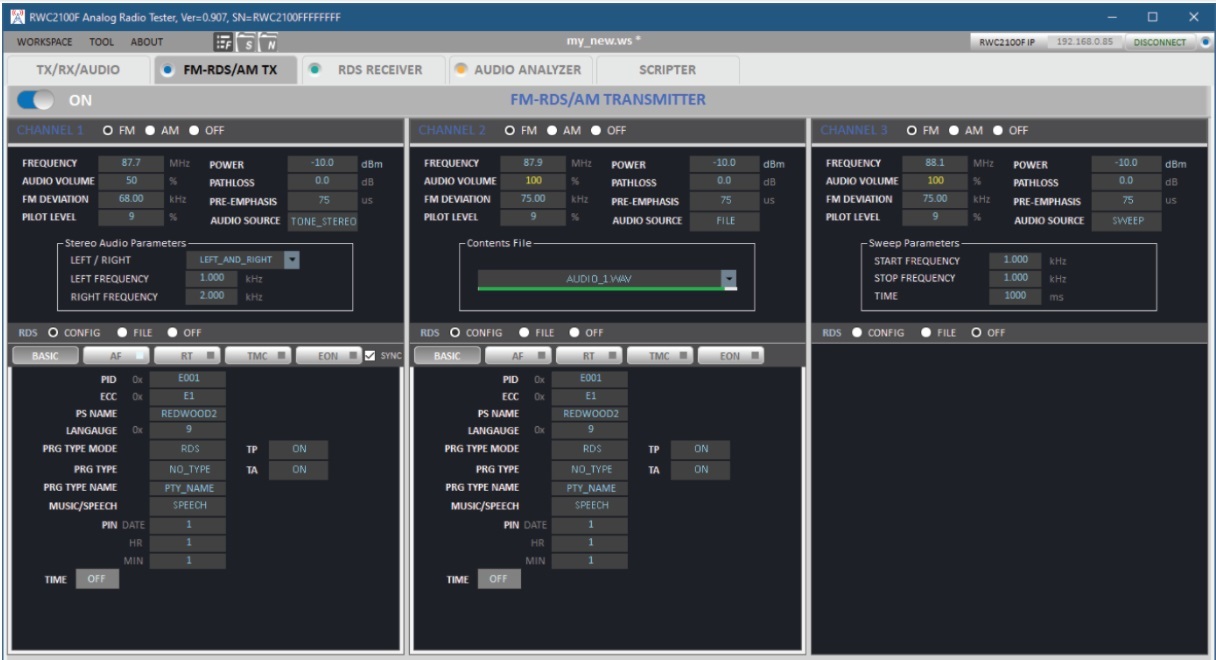Screen dimensions: 1216x660
Task: Click the orange status dot on AUDIO ANALYZER tab
Action: tap(460, 70)
